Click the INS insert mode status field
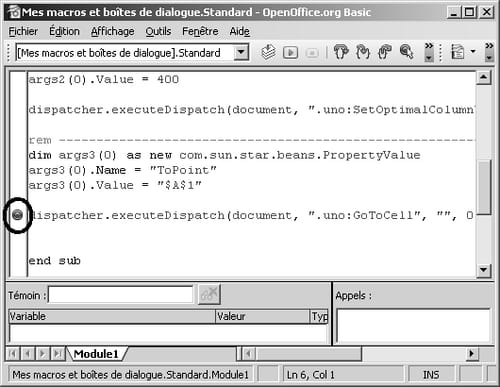Viewport: 500px width, 387px height. (431, 375)
